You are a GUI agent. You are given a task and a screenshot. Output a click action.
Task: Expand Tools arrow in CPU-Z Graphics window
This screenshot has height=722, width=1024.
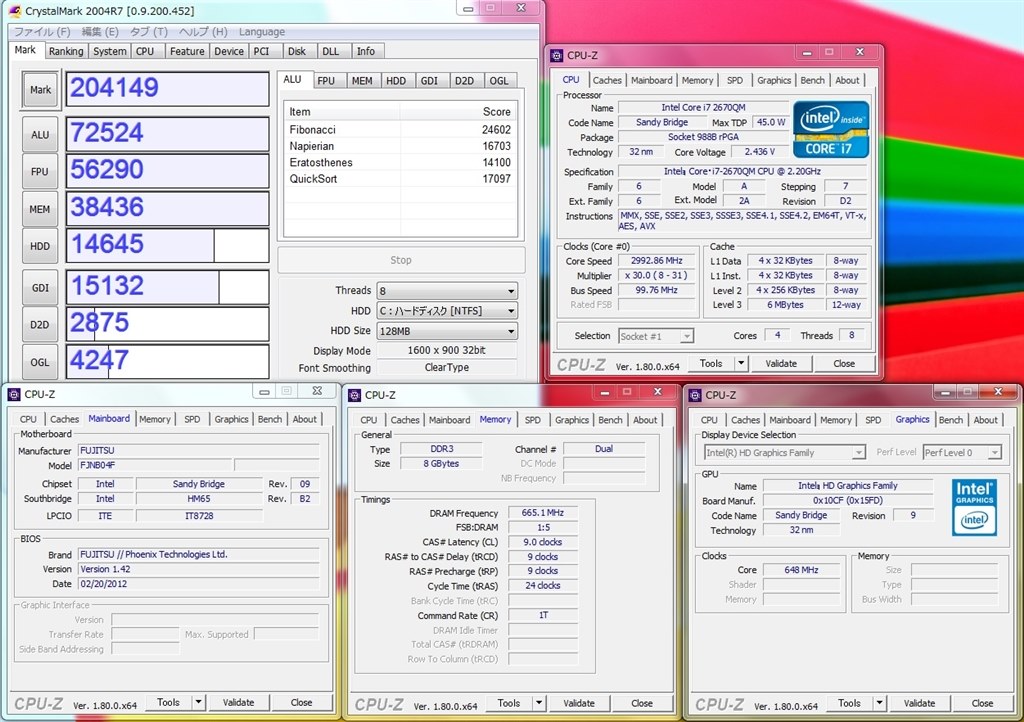[880, 703]
